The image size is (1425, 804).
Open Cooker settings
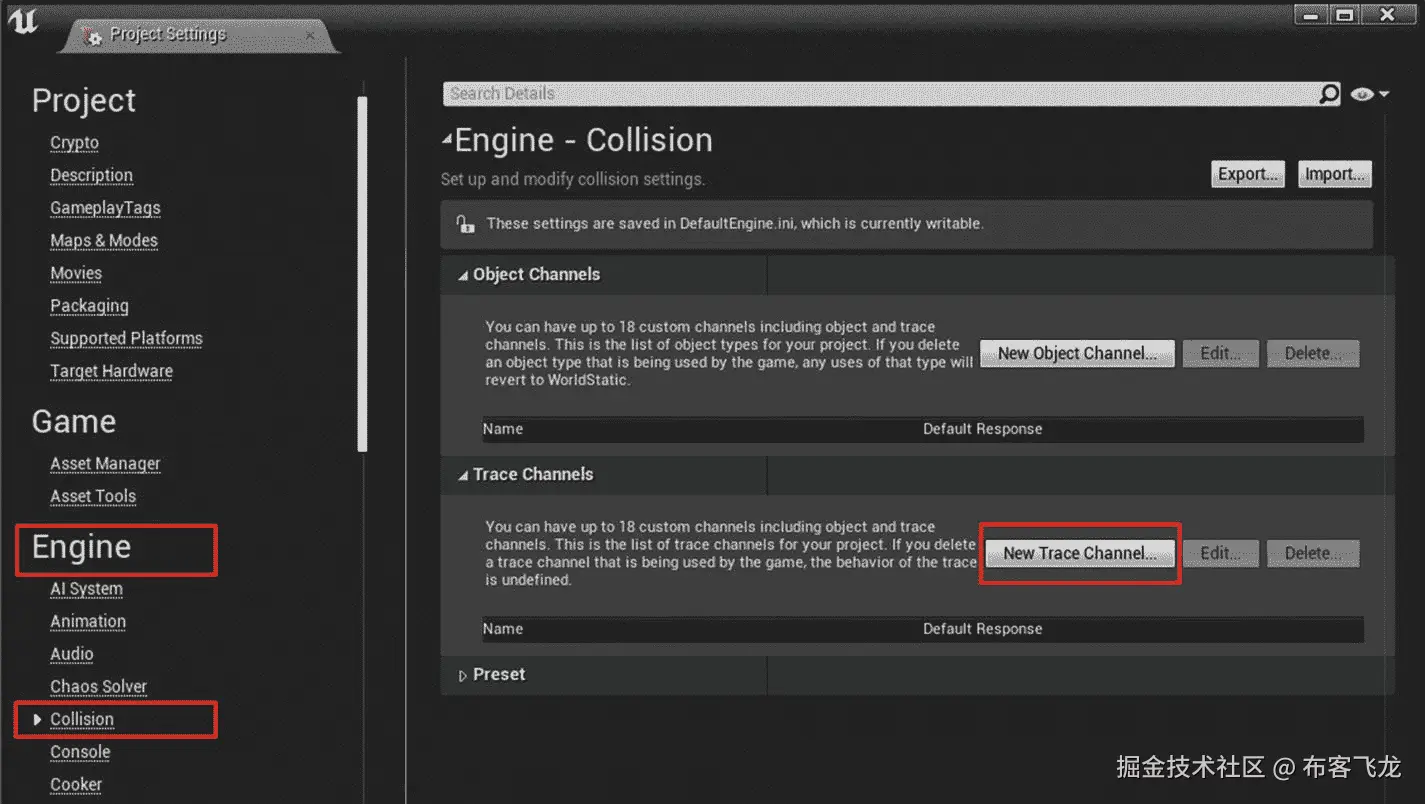pyautogui.click(x=76, y=785)
